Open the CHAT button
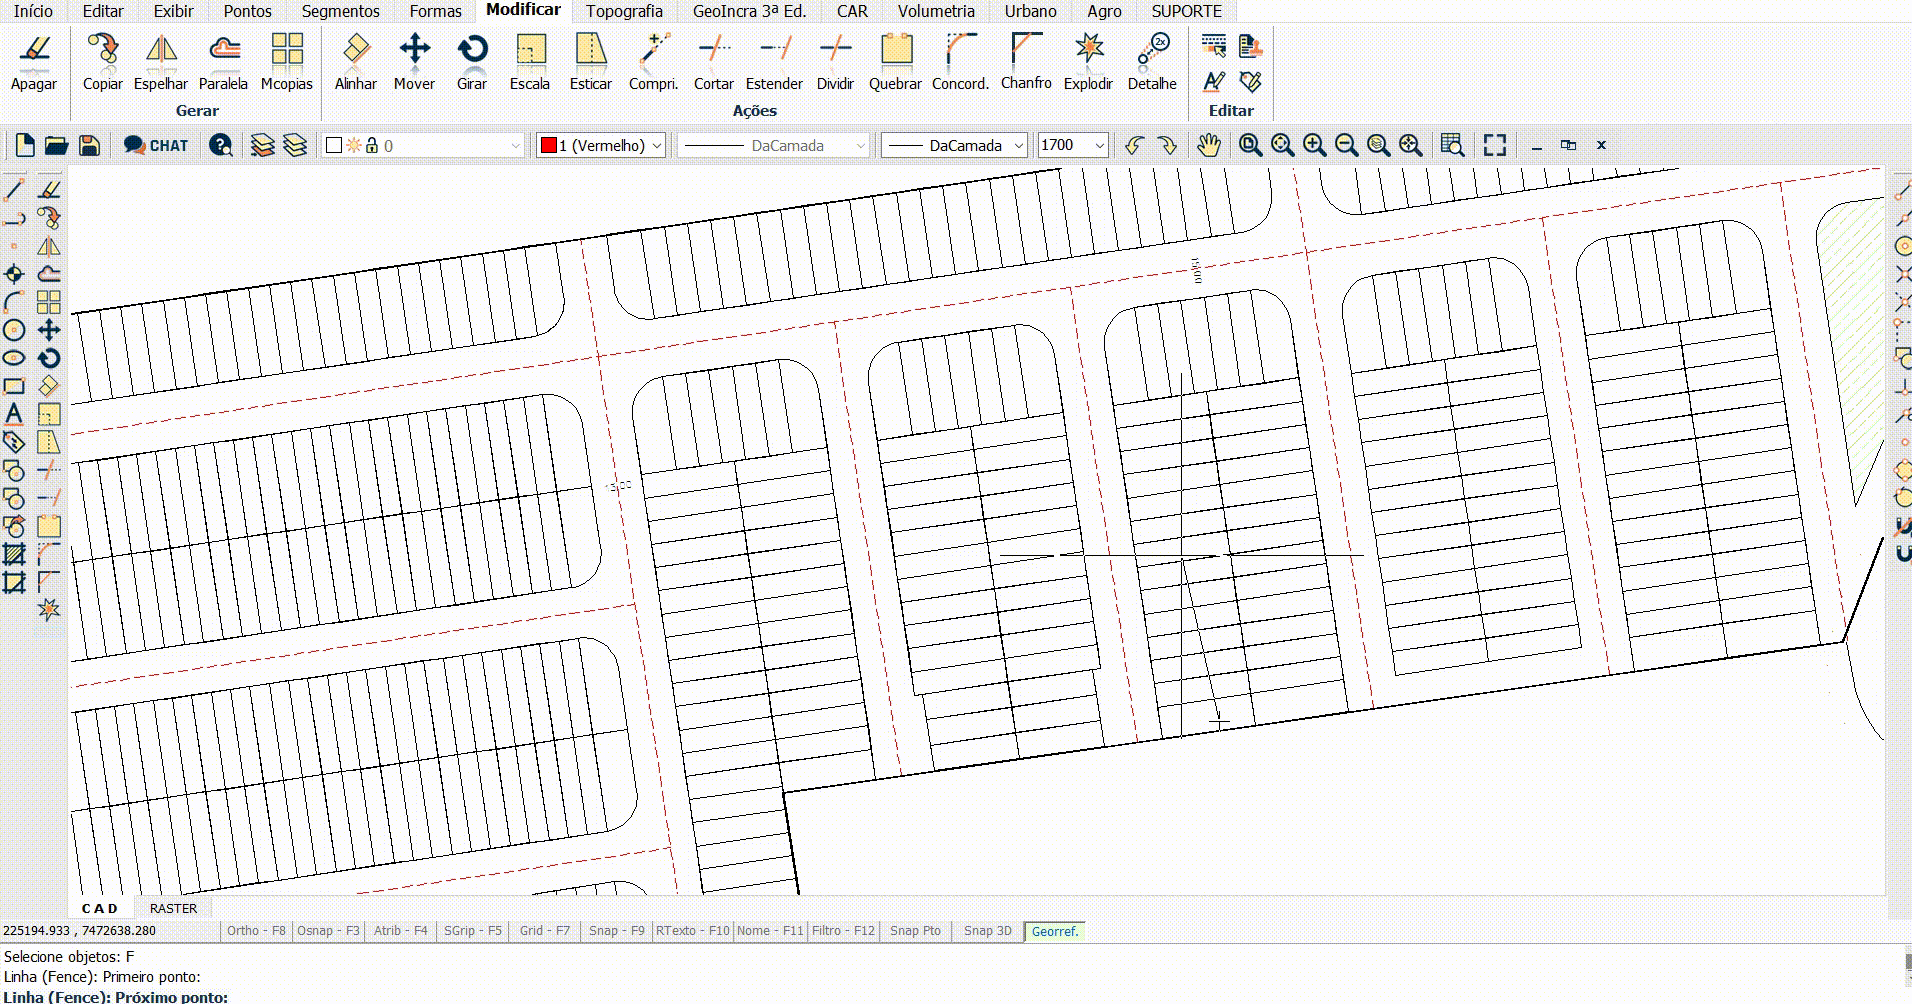This screenshot has height=1004, width=1912. [x=156, y=145]
